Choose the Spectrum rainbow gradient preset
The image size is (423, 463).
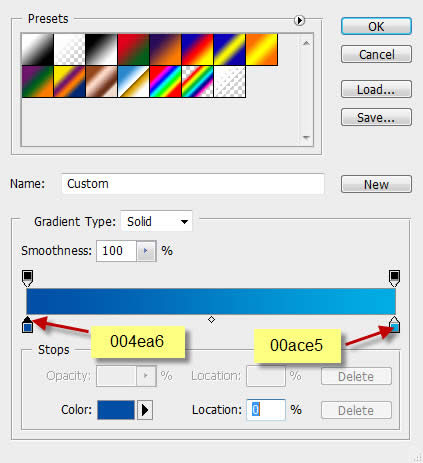coord(166,82)
